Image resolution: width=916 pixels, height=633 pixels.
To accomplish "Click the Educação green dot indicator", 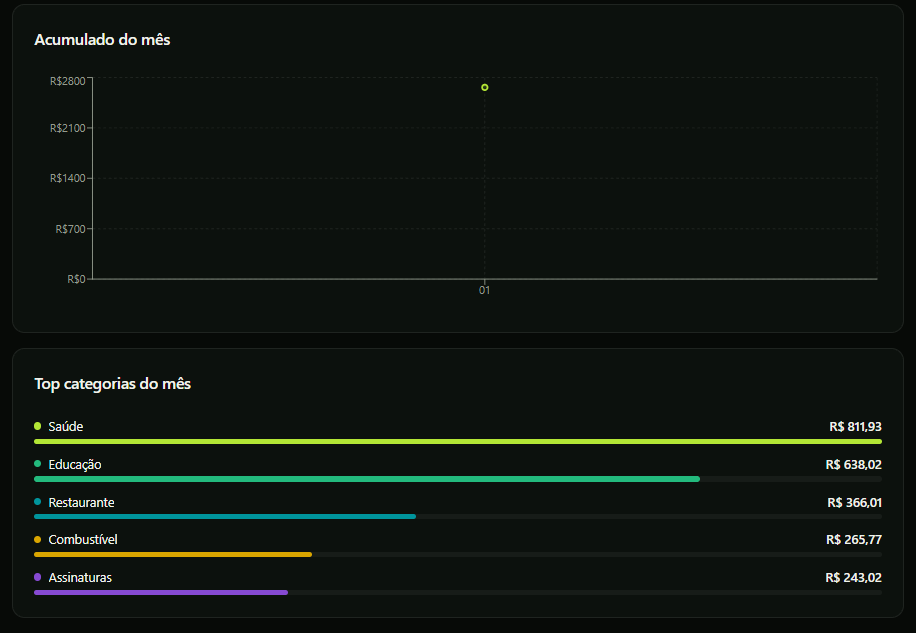I will [x=37, y=464].
